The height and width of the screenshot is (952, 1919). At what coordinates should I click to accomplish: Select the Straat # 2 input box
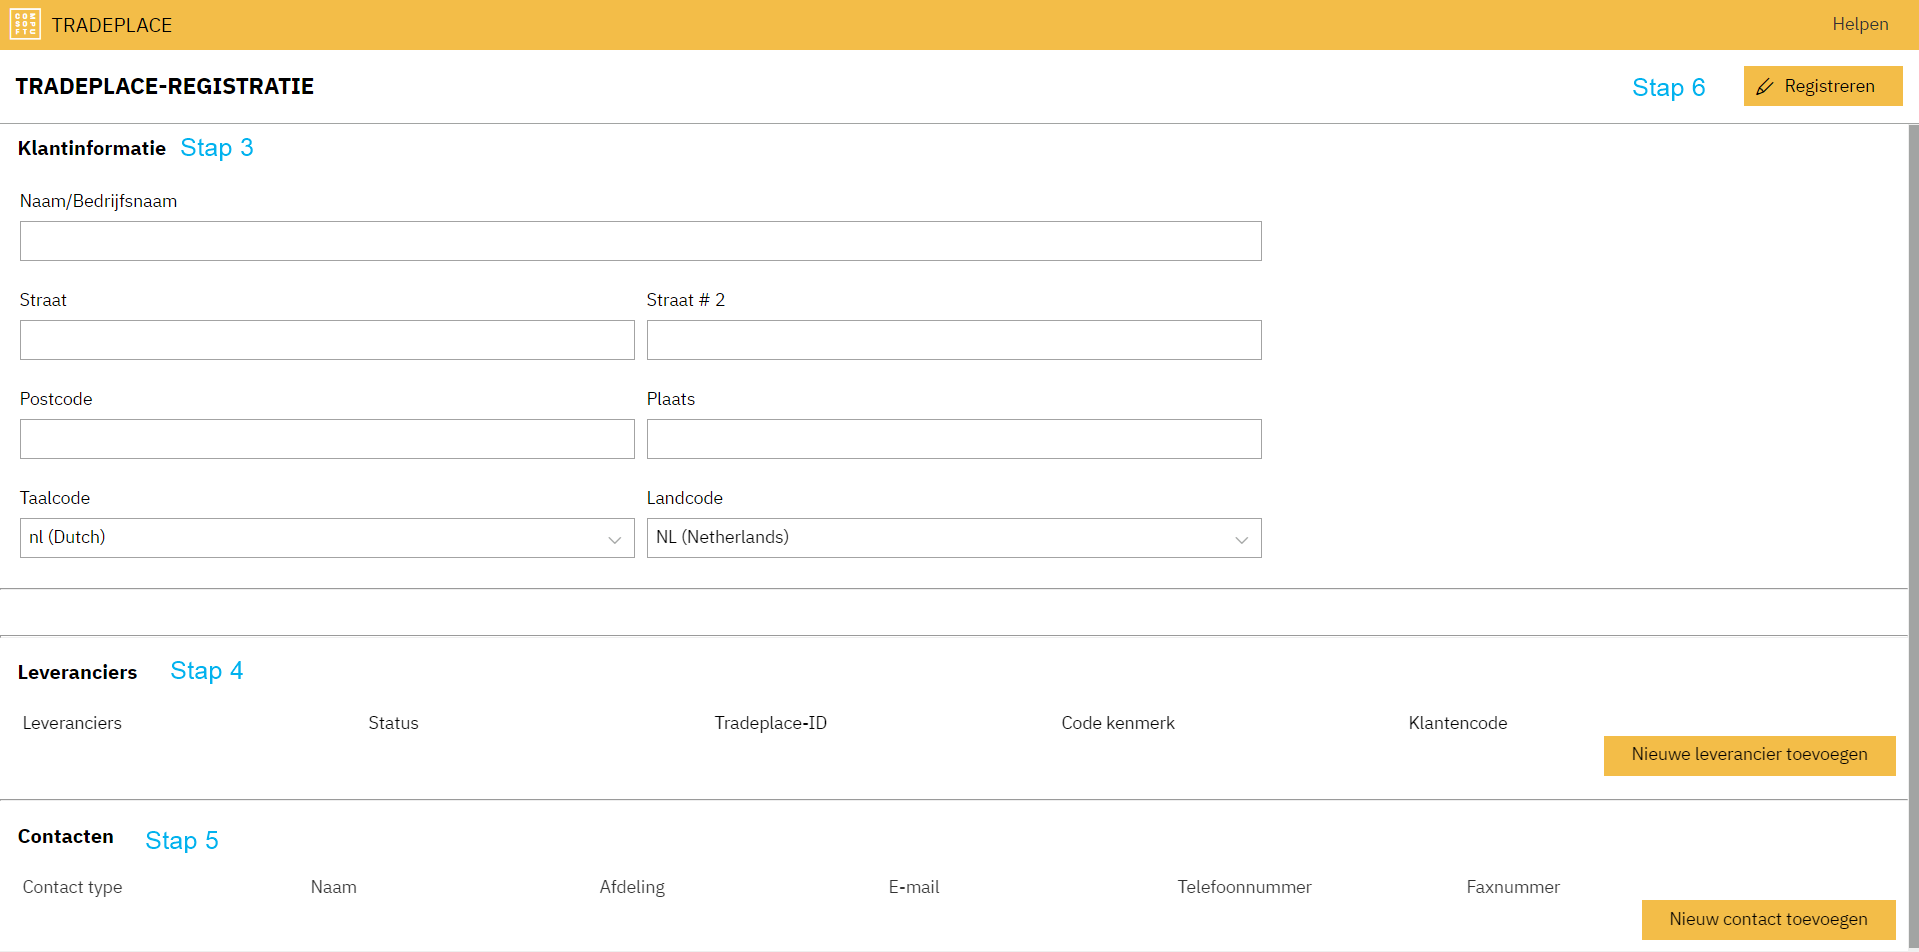(x=953, y=340)
